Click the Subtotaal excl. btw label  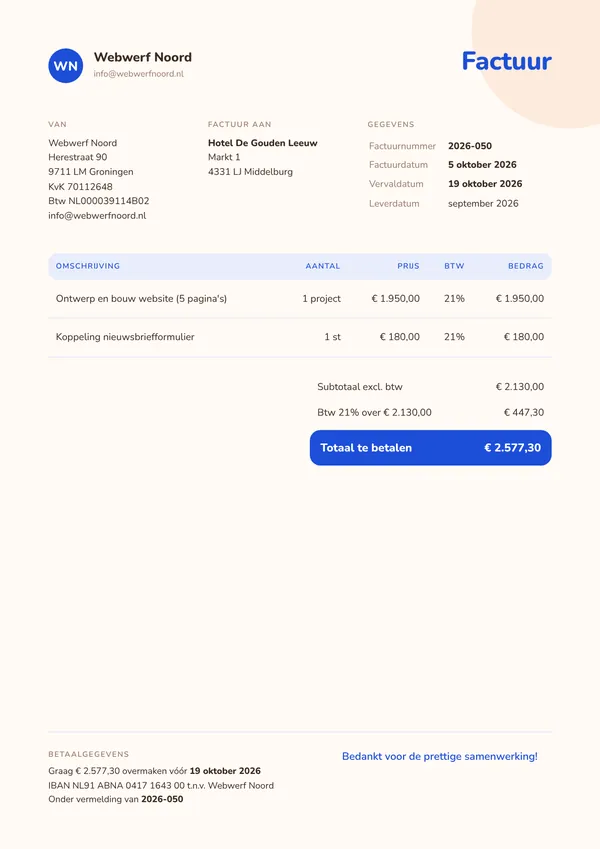pos(360,387)
